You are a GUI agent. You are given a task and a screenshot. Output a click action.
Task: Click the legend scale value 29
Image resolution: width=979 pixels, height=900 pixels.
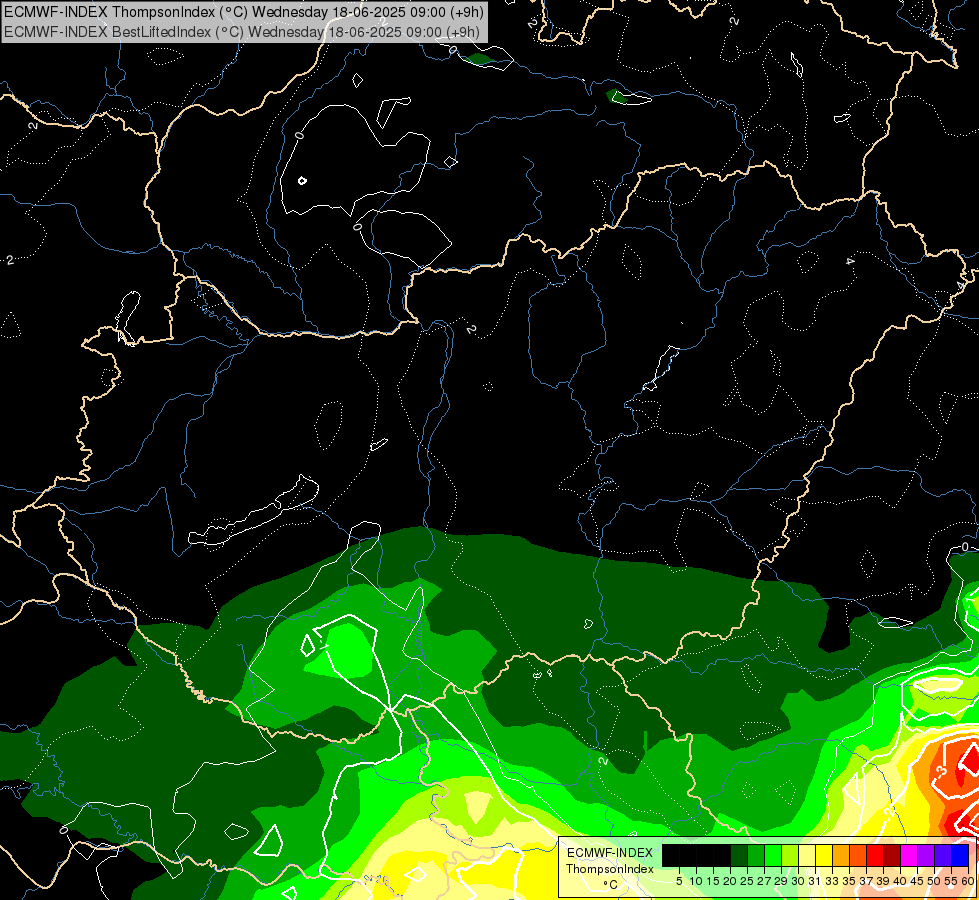coord(782,881)
